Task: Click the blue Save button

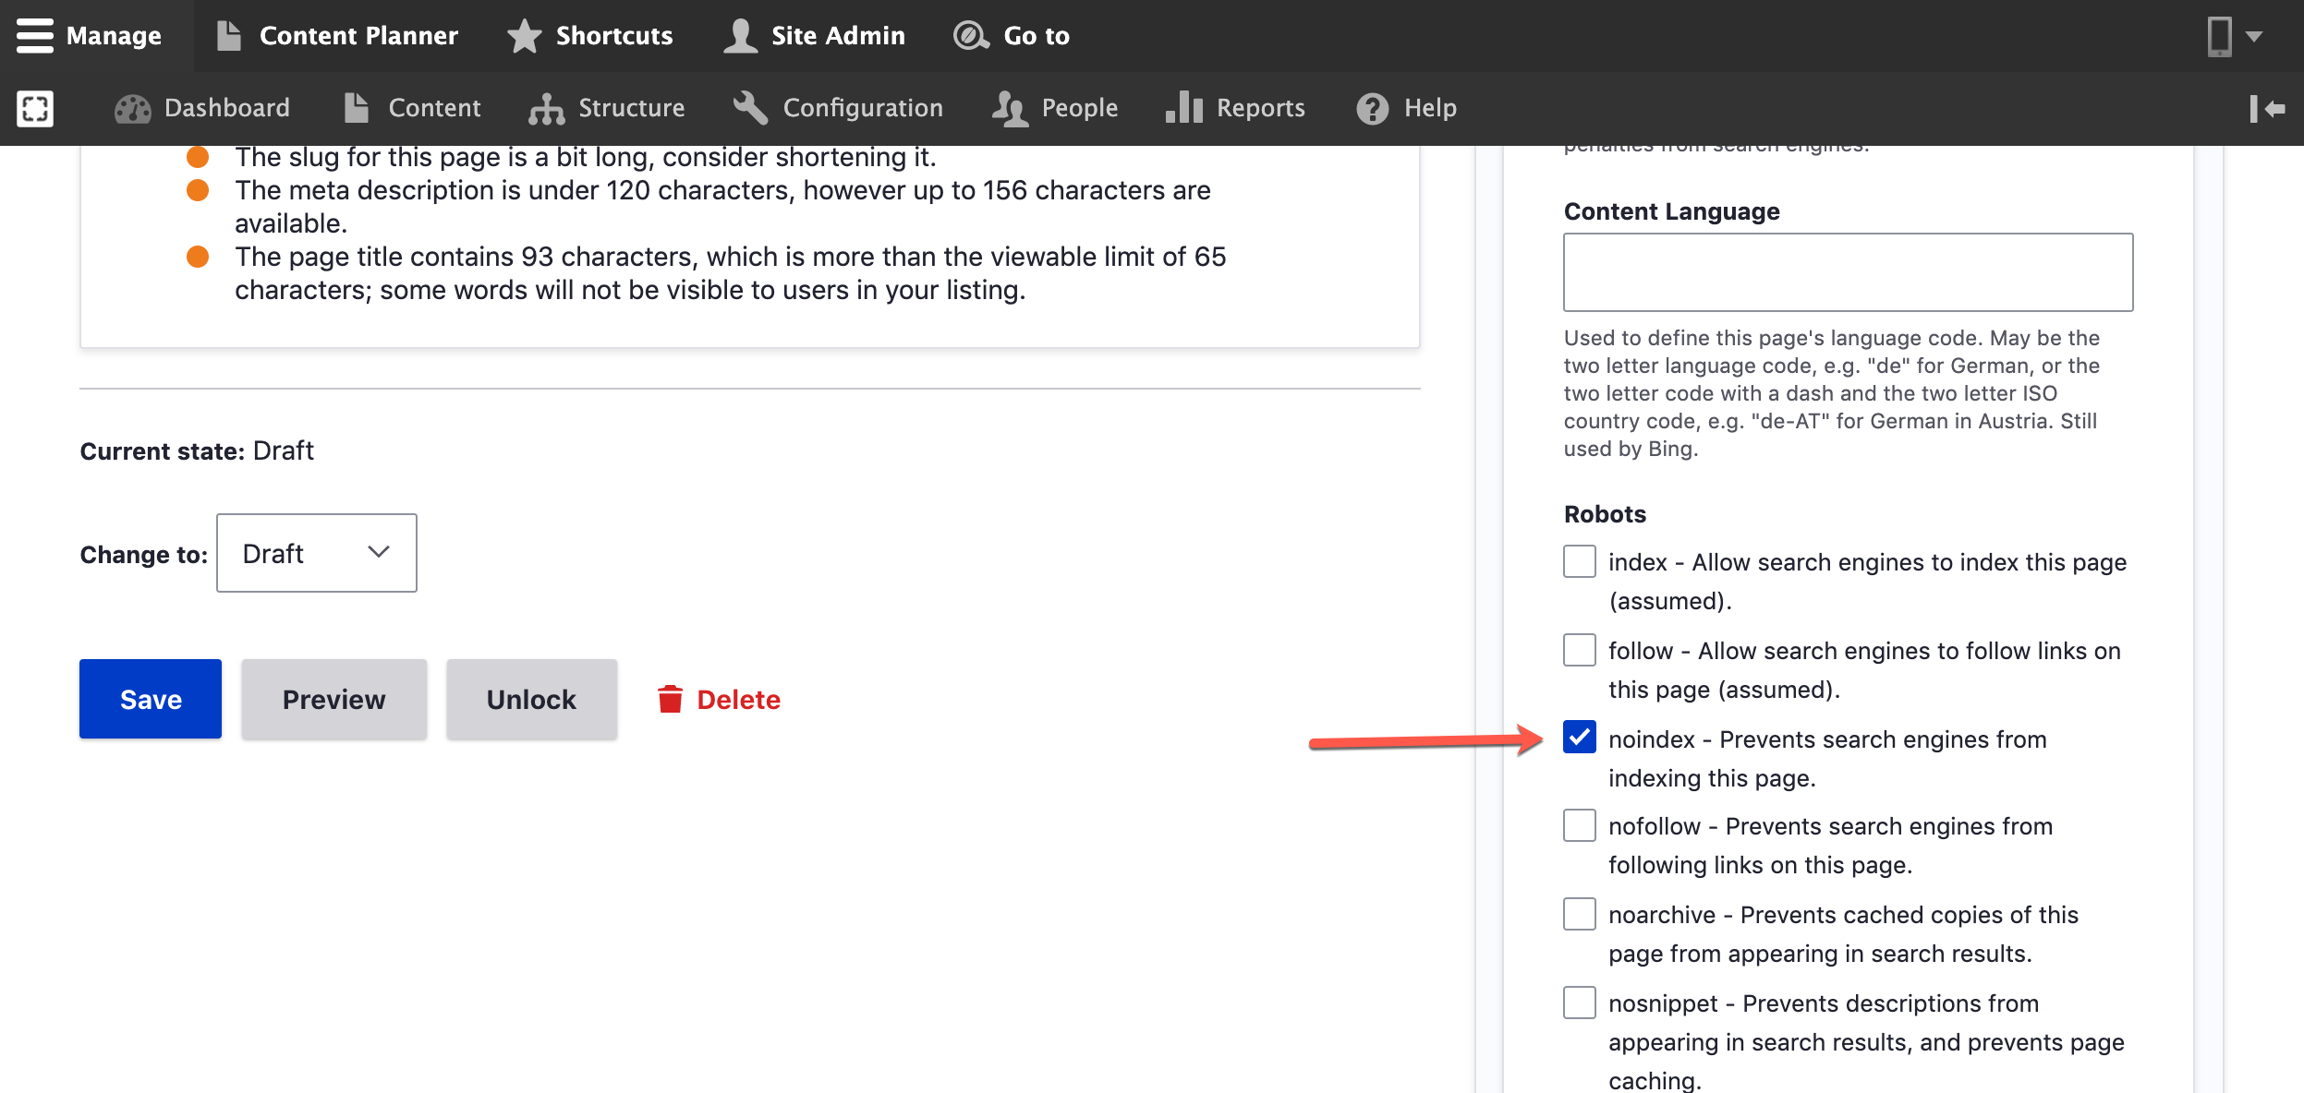Action: [150, 699]
